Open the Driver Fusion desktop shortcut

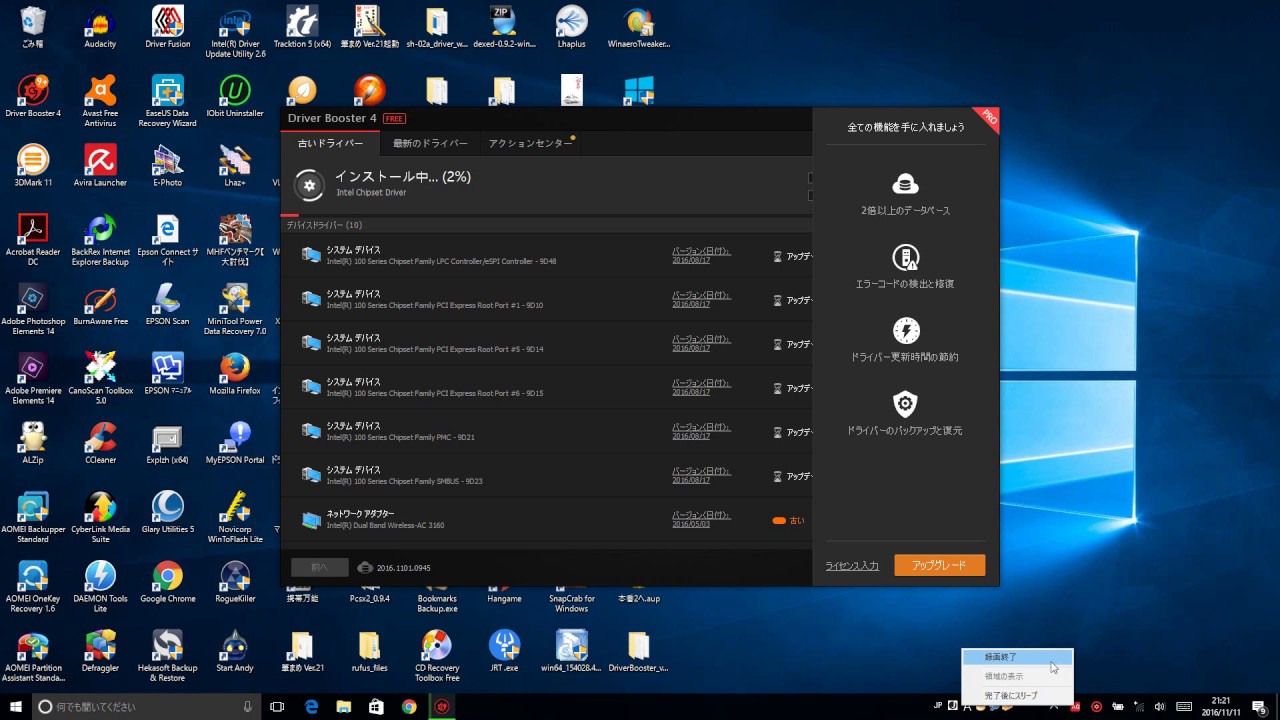point(167,28)
